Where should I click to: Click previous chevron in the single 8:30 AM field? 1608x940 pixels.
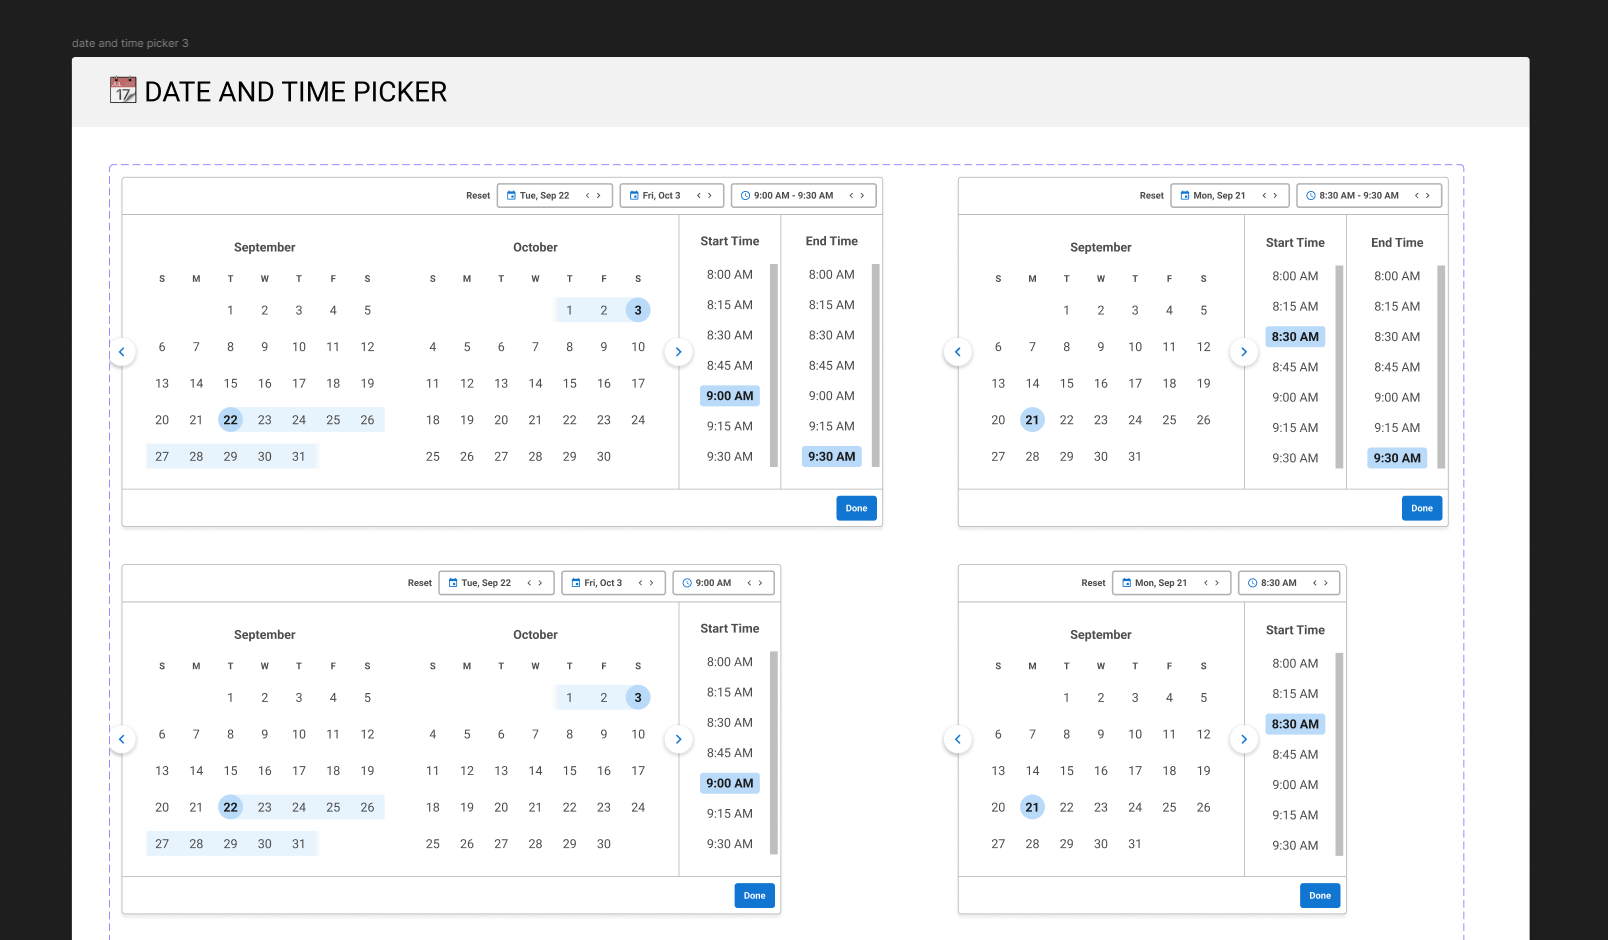[x=1314, y=583]
